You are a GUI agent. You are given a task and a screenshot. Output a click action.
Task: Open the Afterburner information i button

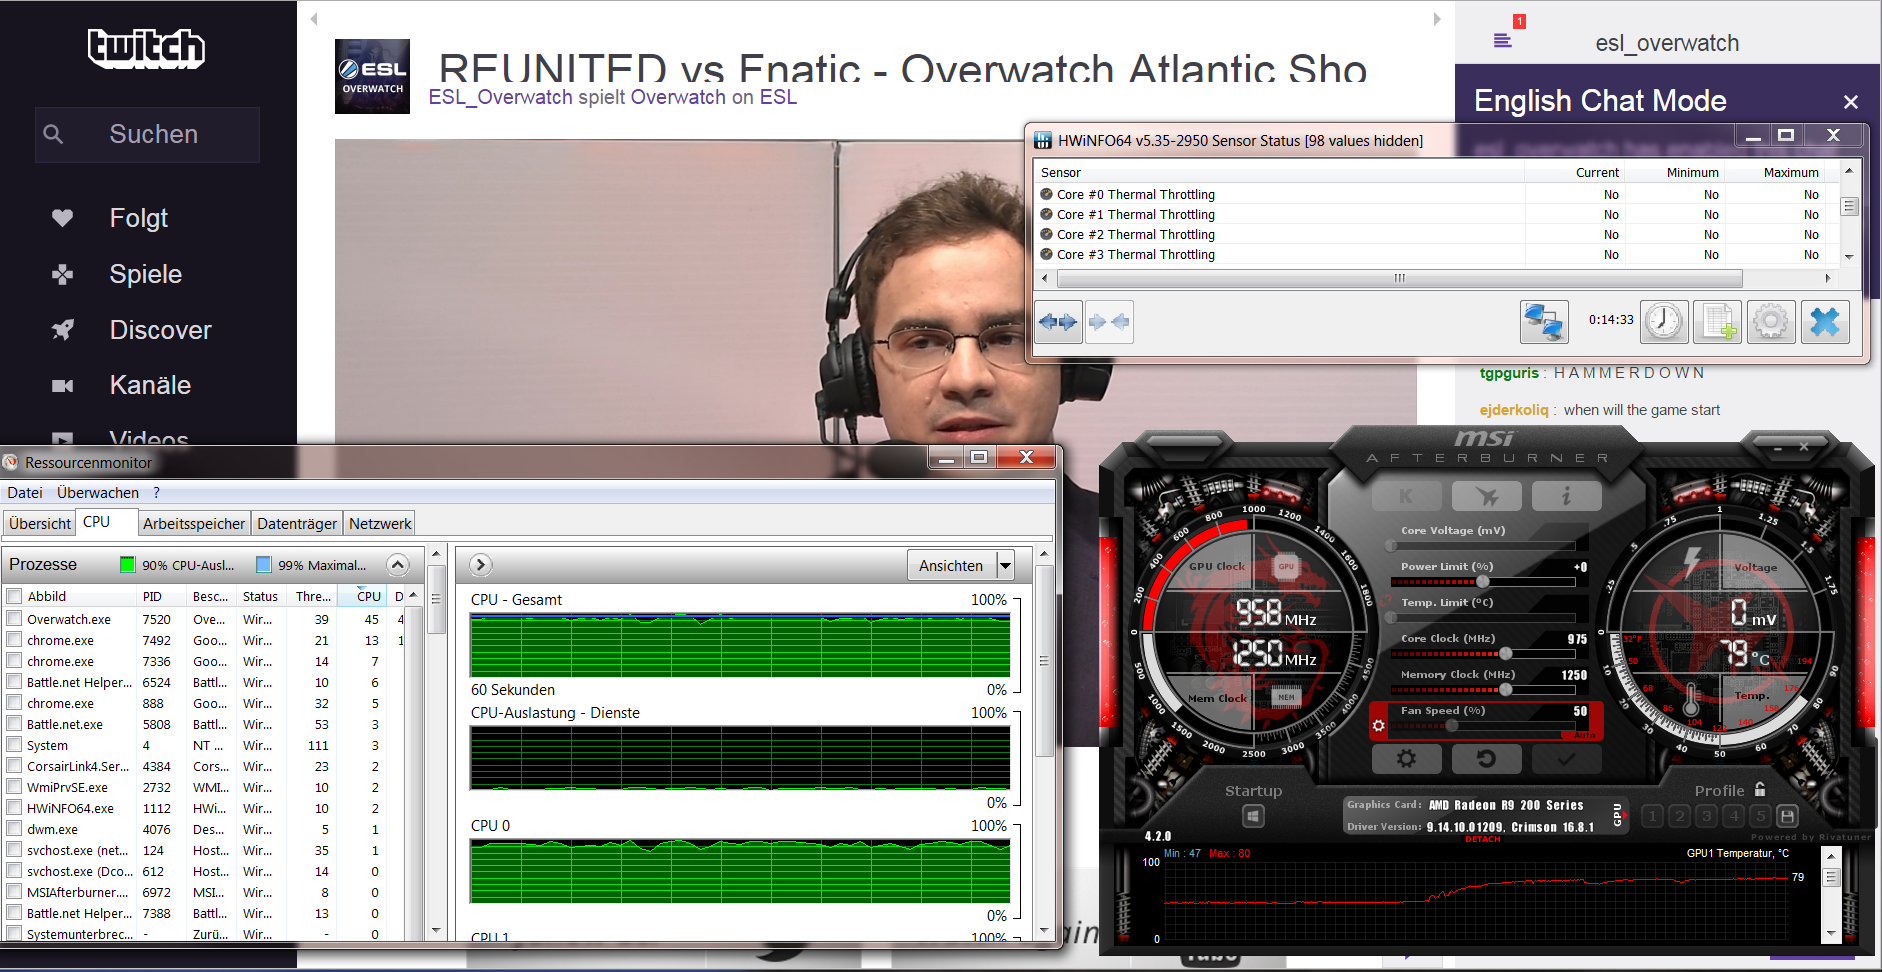[1567, 496]
